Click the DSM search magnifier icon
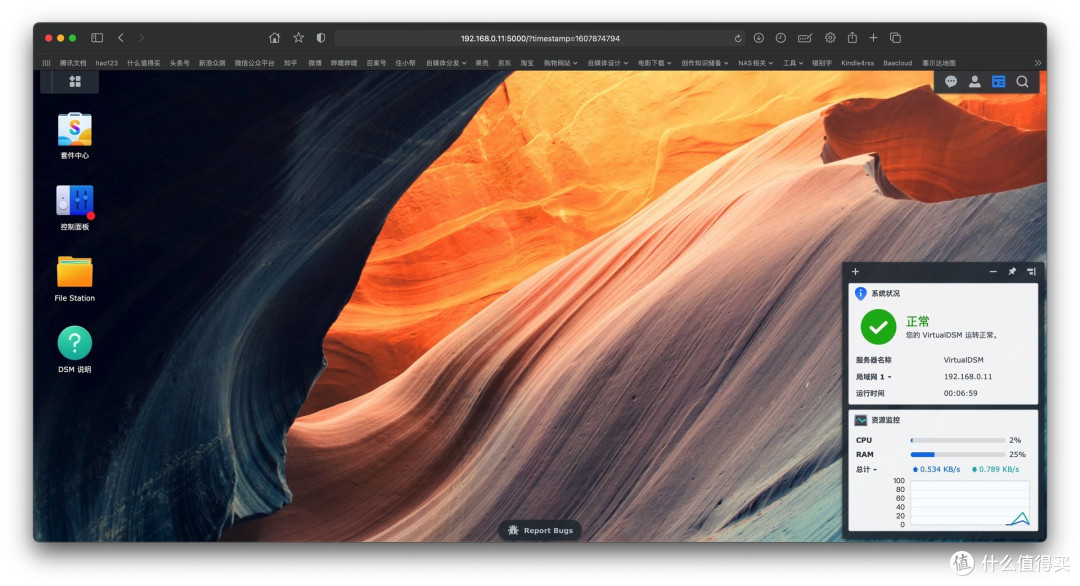The width and height of the screenshot is (1080, 586). [1022, 82]
